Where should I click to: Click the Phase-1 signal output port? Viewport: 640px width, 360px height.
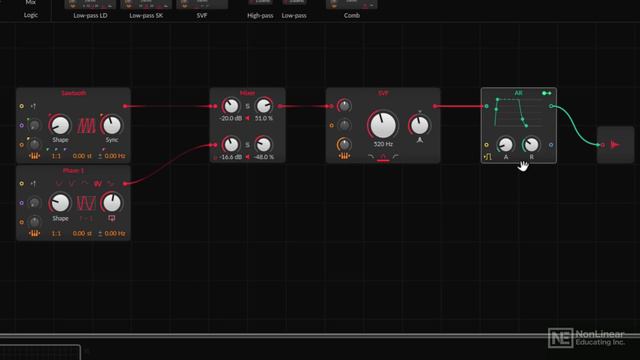coord(125,184)
